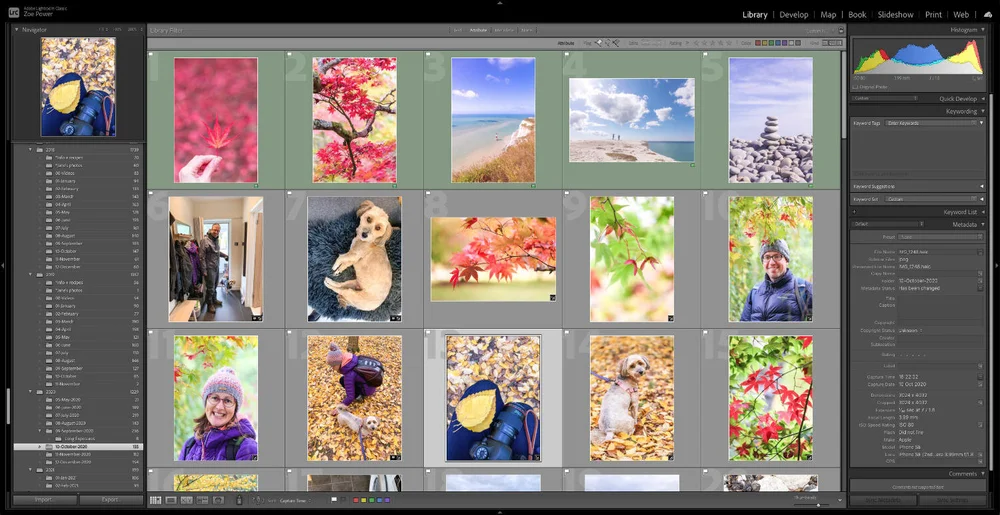Open Compare view (XY) in the toolbar
This screenshot has width=1000, height=515.
point(187,500)
